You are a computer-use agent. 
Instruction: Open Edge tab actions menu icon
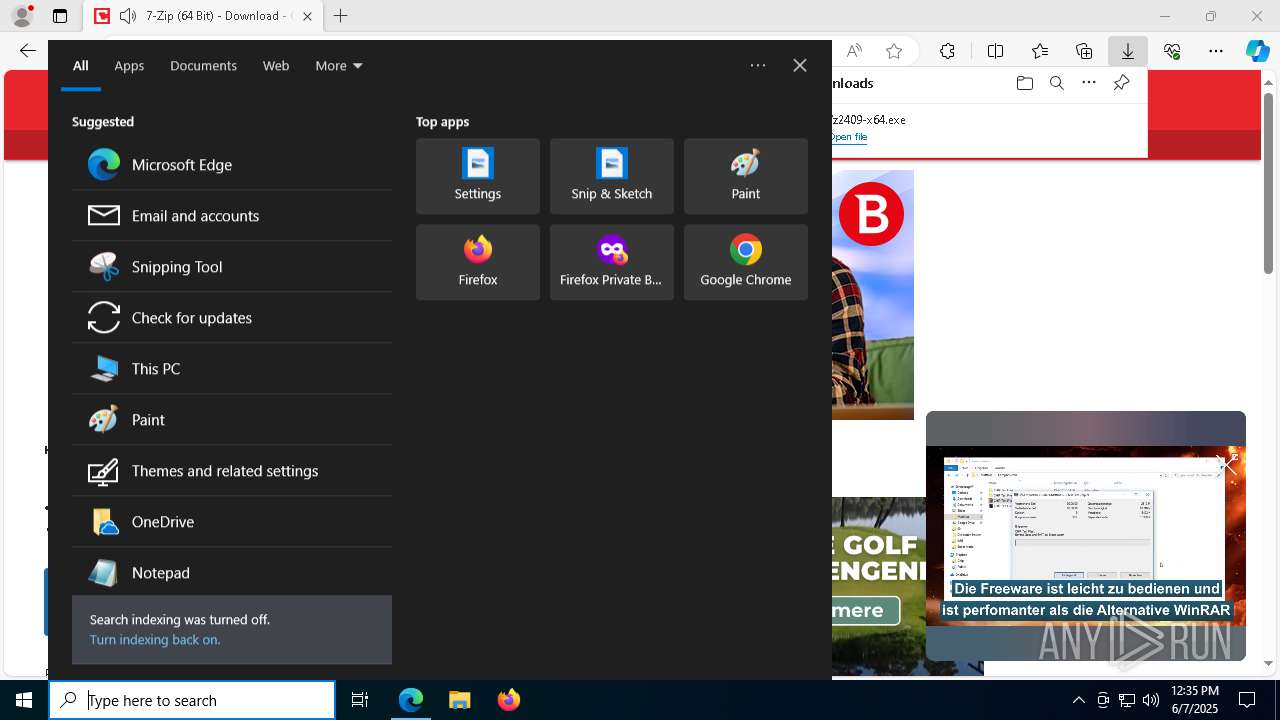[x=60, y=16]
